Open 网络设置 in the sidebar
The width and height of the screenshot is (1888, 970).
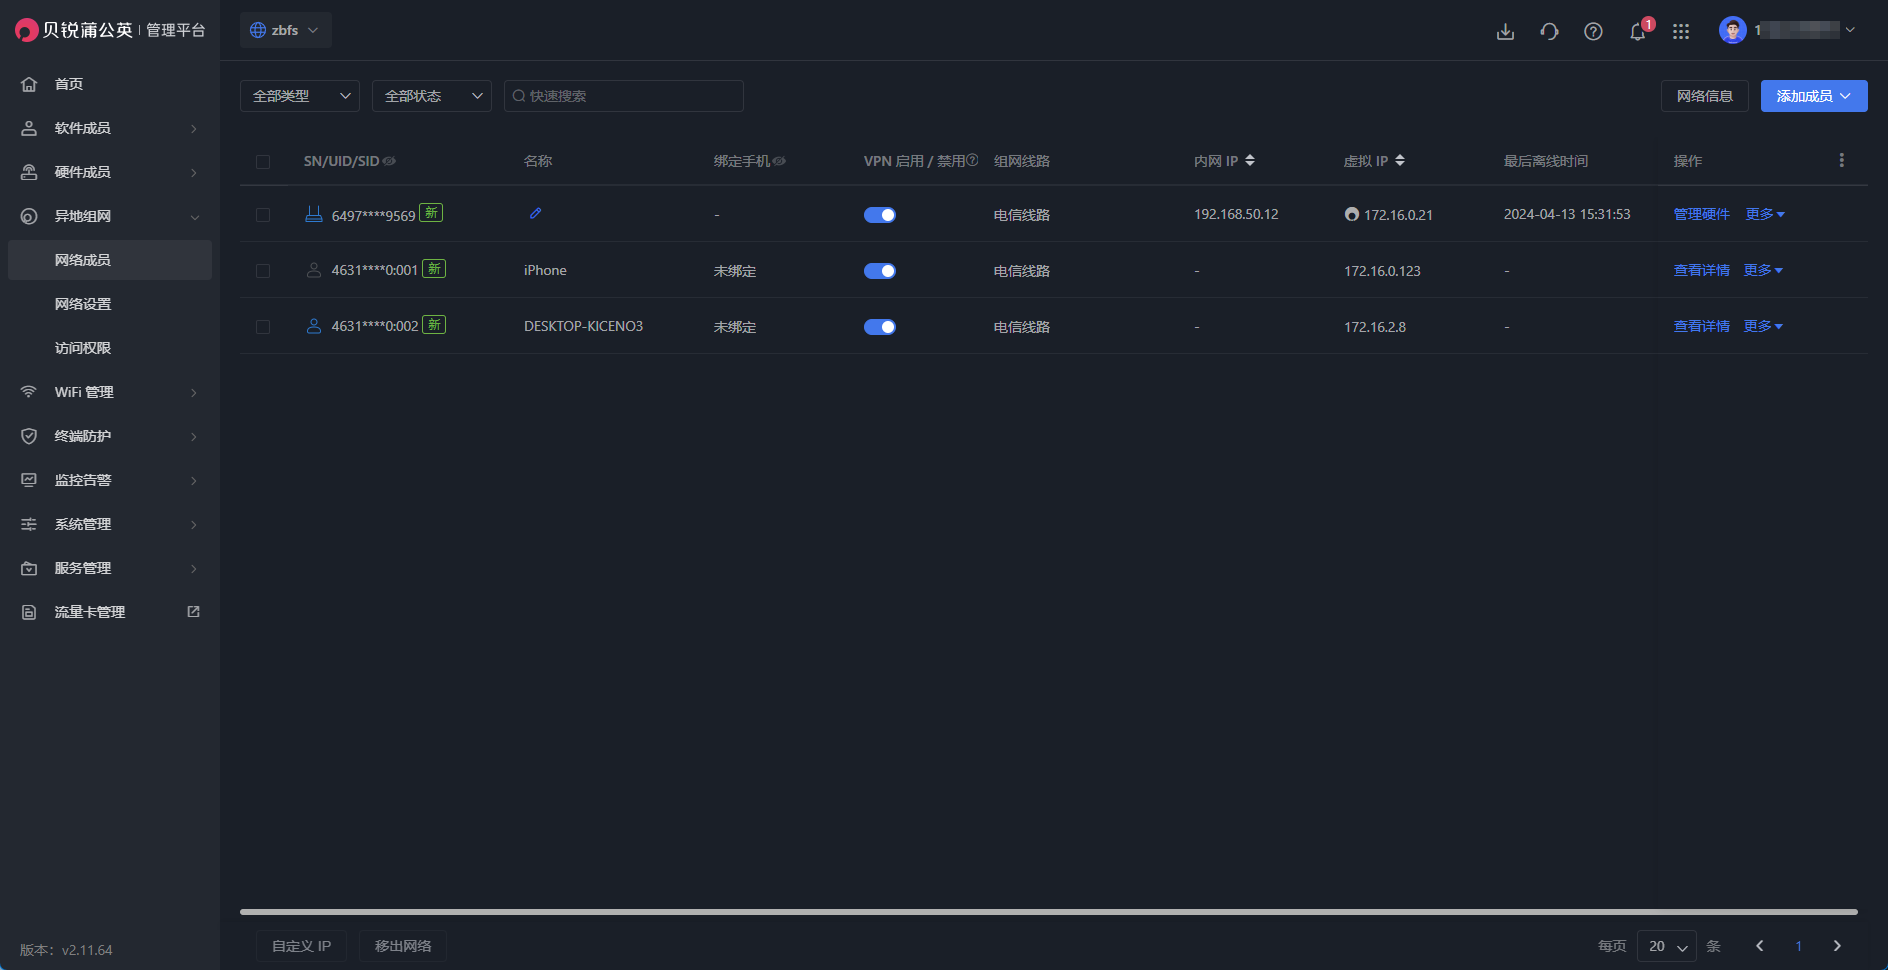pyautogui.click(x=83, y=304)
